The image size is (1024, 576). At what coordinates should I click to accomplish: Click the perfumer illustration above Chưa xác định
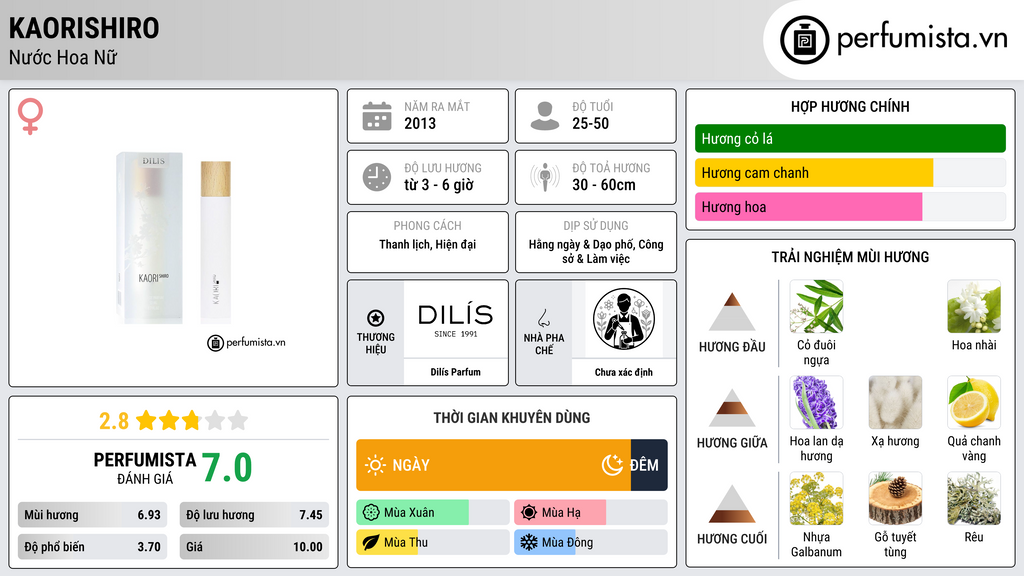point(624,320)
